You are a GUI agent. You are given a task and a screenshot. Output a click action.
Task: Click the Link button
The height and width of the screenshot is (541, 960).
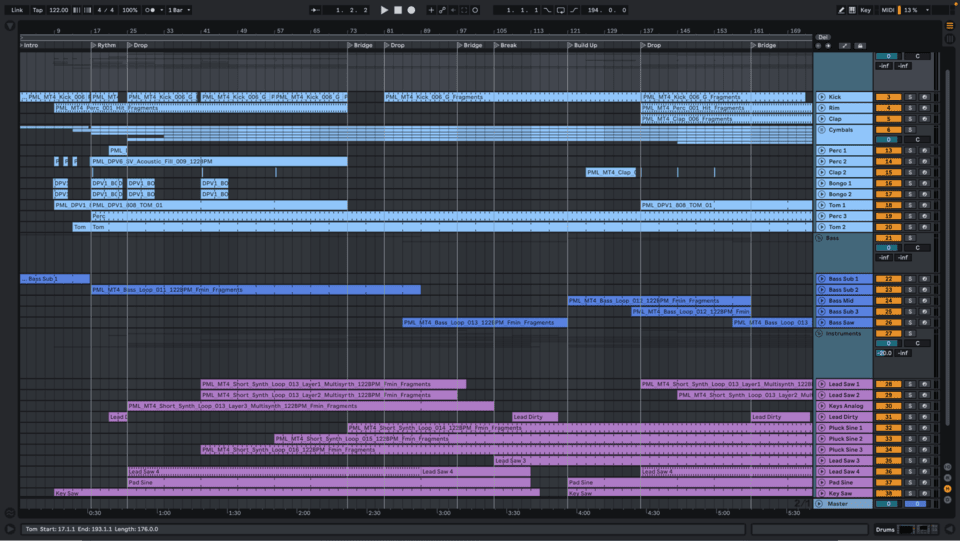[16, 10]
